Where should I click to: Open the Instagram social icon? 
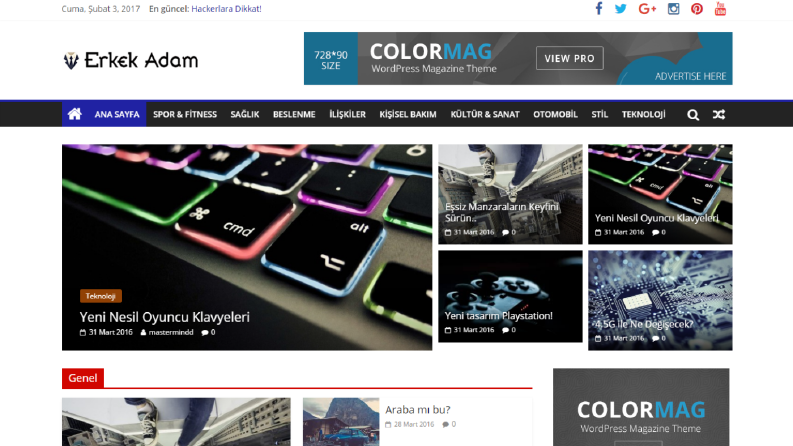point(673,9)
